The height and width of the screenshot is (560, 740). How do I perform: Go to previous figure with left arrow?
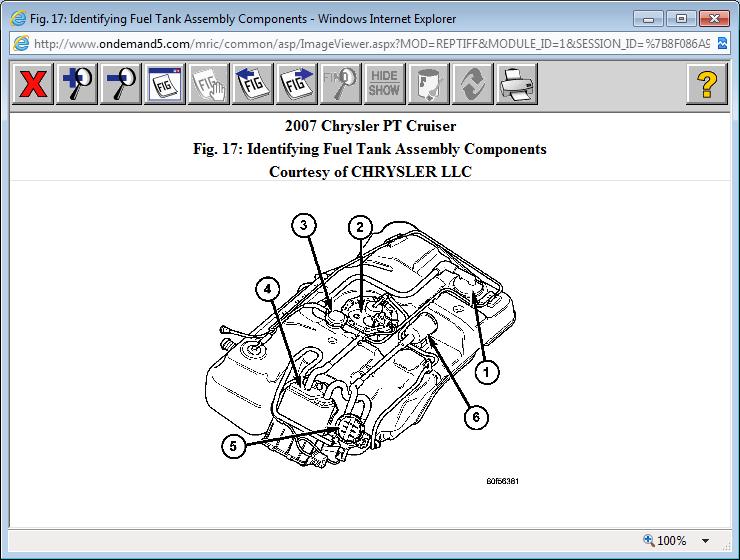252,84
